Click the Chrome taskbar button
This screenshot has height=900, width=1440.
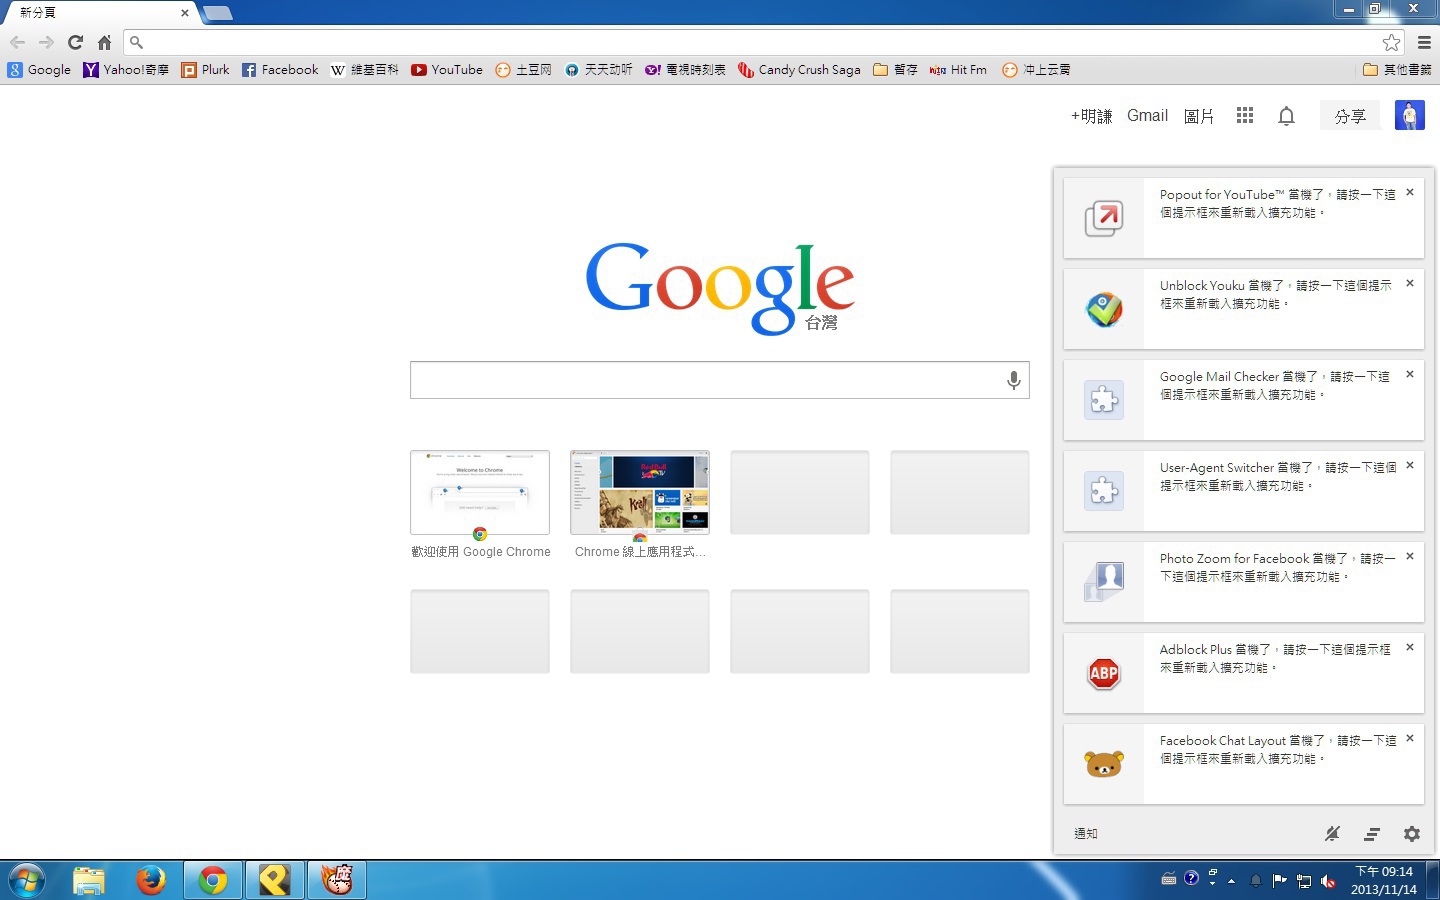[212, 880]
